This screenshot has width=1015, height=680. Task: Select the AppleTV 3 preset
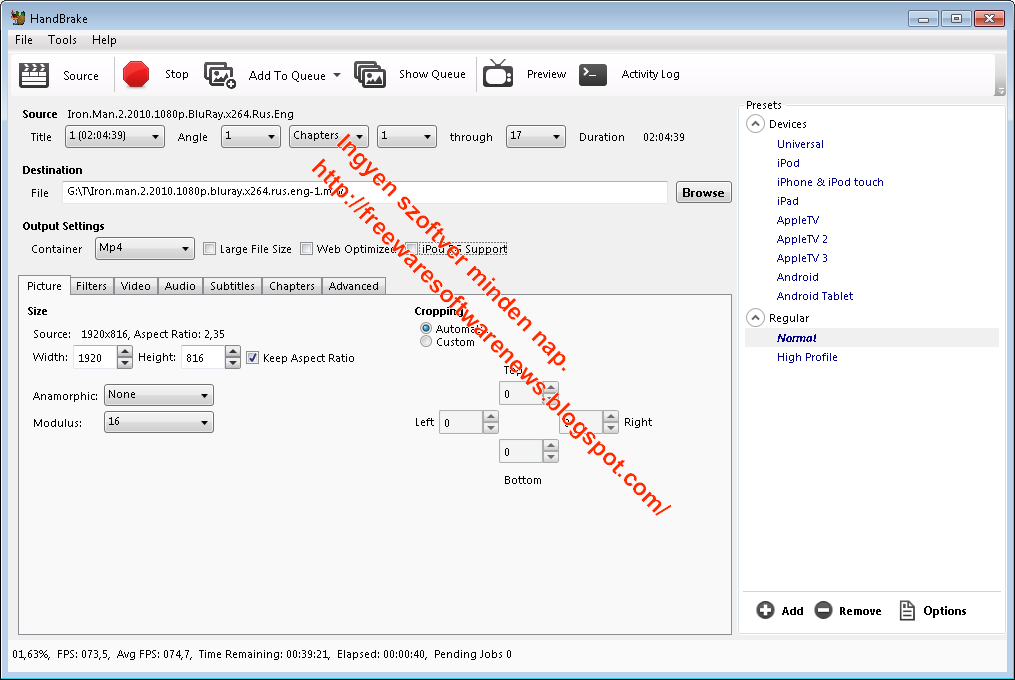pos(802,258)
